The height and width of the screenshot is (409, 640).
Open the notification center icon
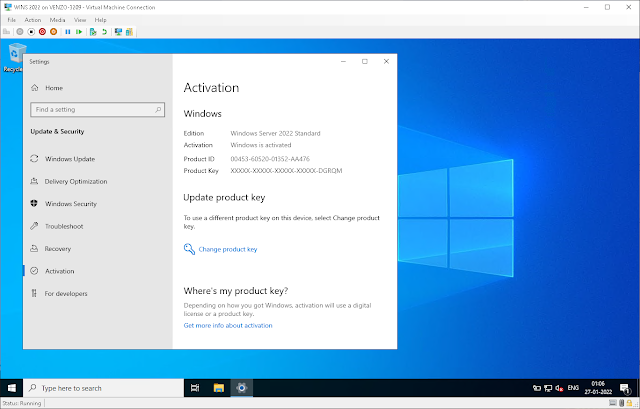pos(624,388)
